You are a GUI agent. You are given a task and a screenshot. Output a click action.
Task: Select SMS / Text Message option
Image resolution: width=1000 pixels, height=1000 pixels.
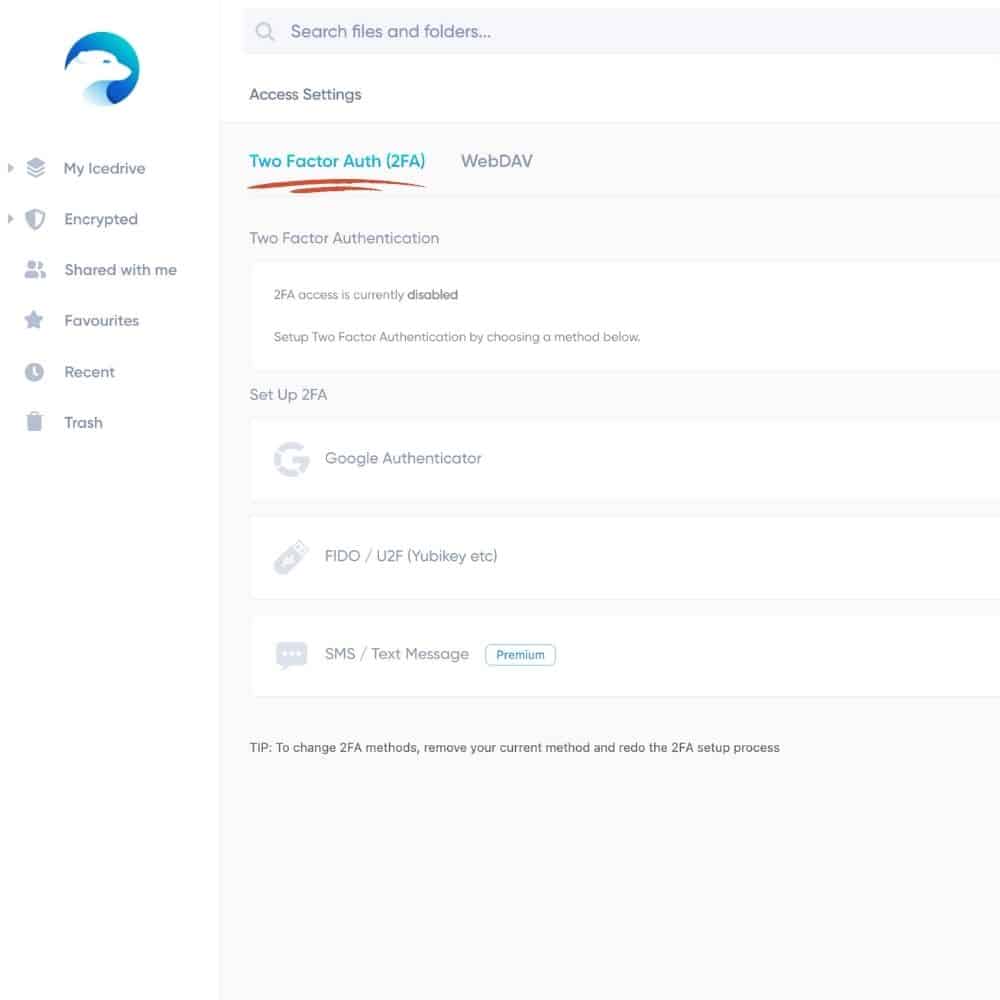(x=625, y=655)
